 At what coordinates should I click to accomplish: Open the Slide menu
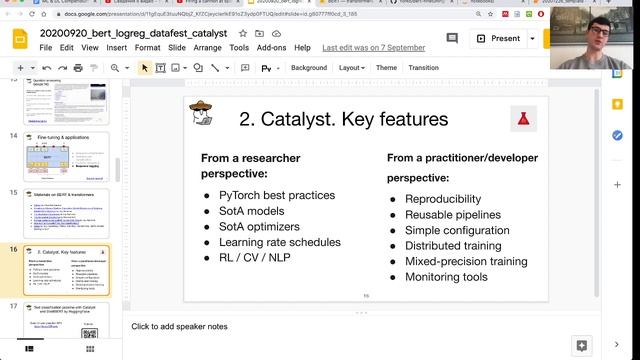click(x=177, y=48)
